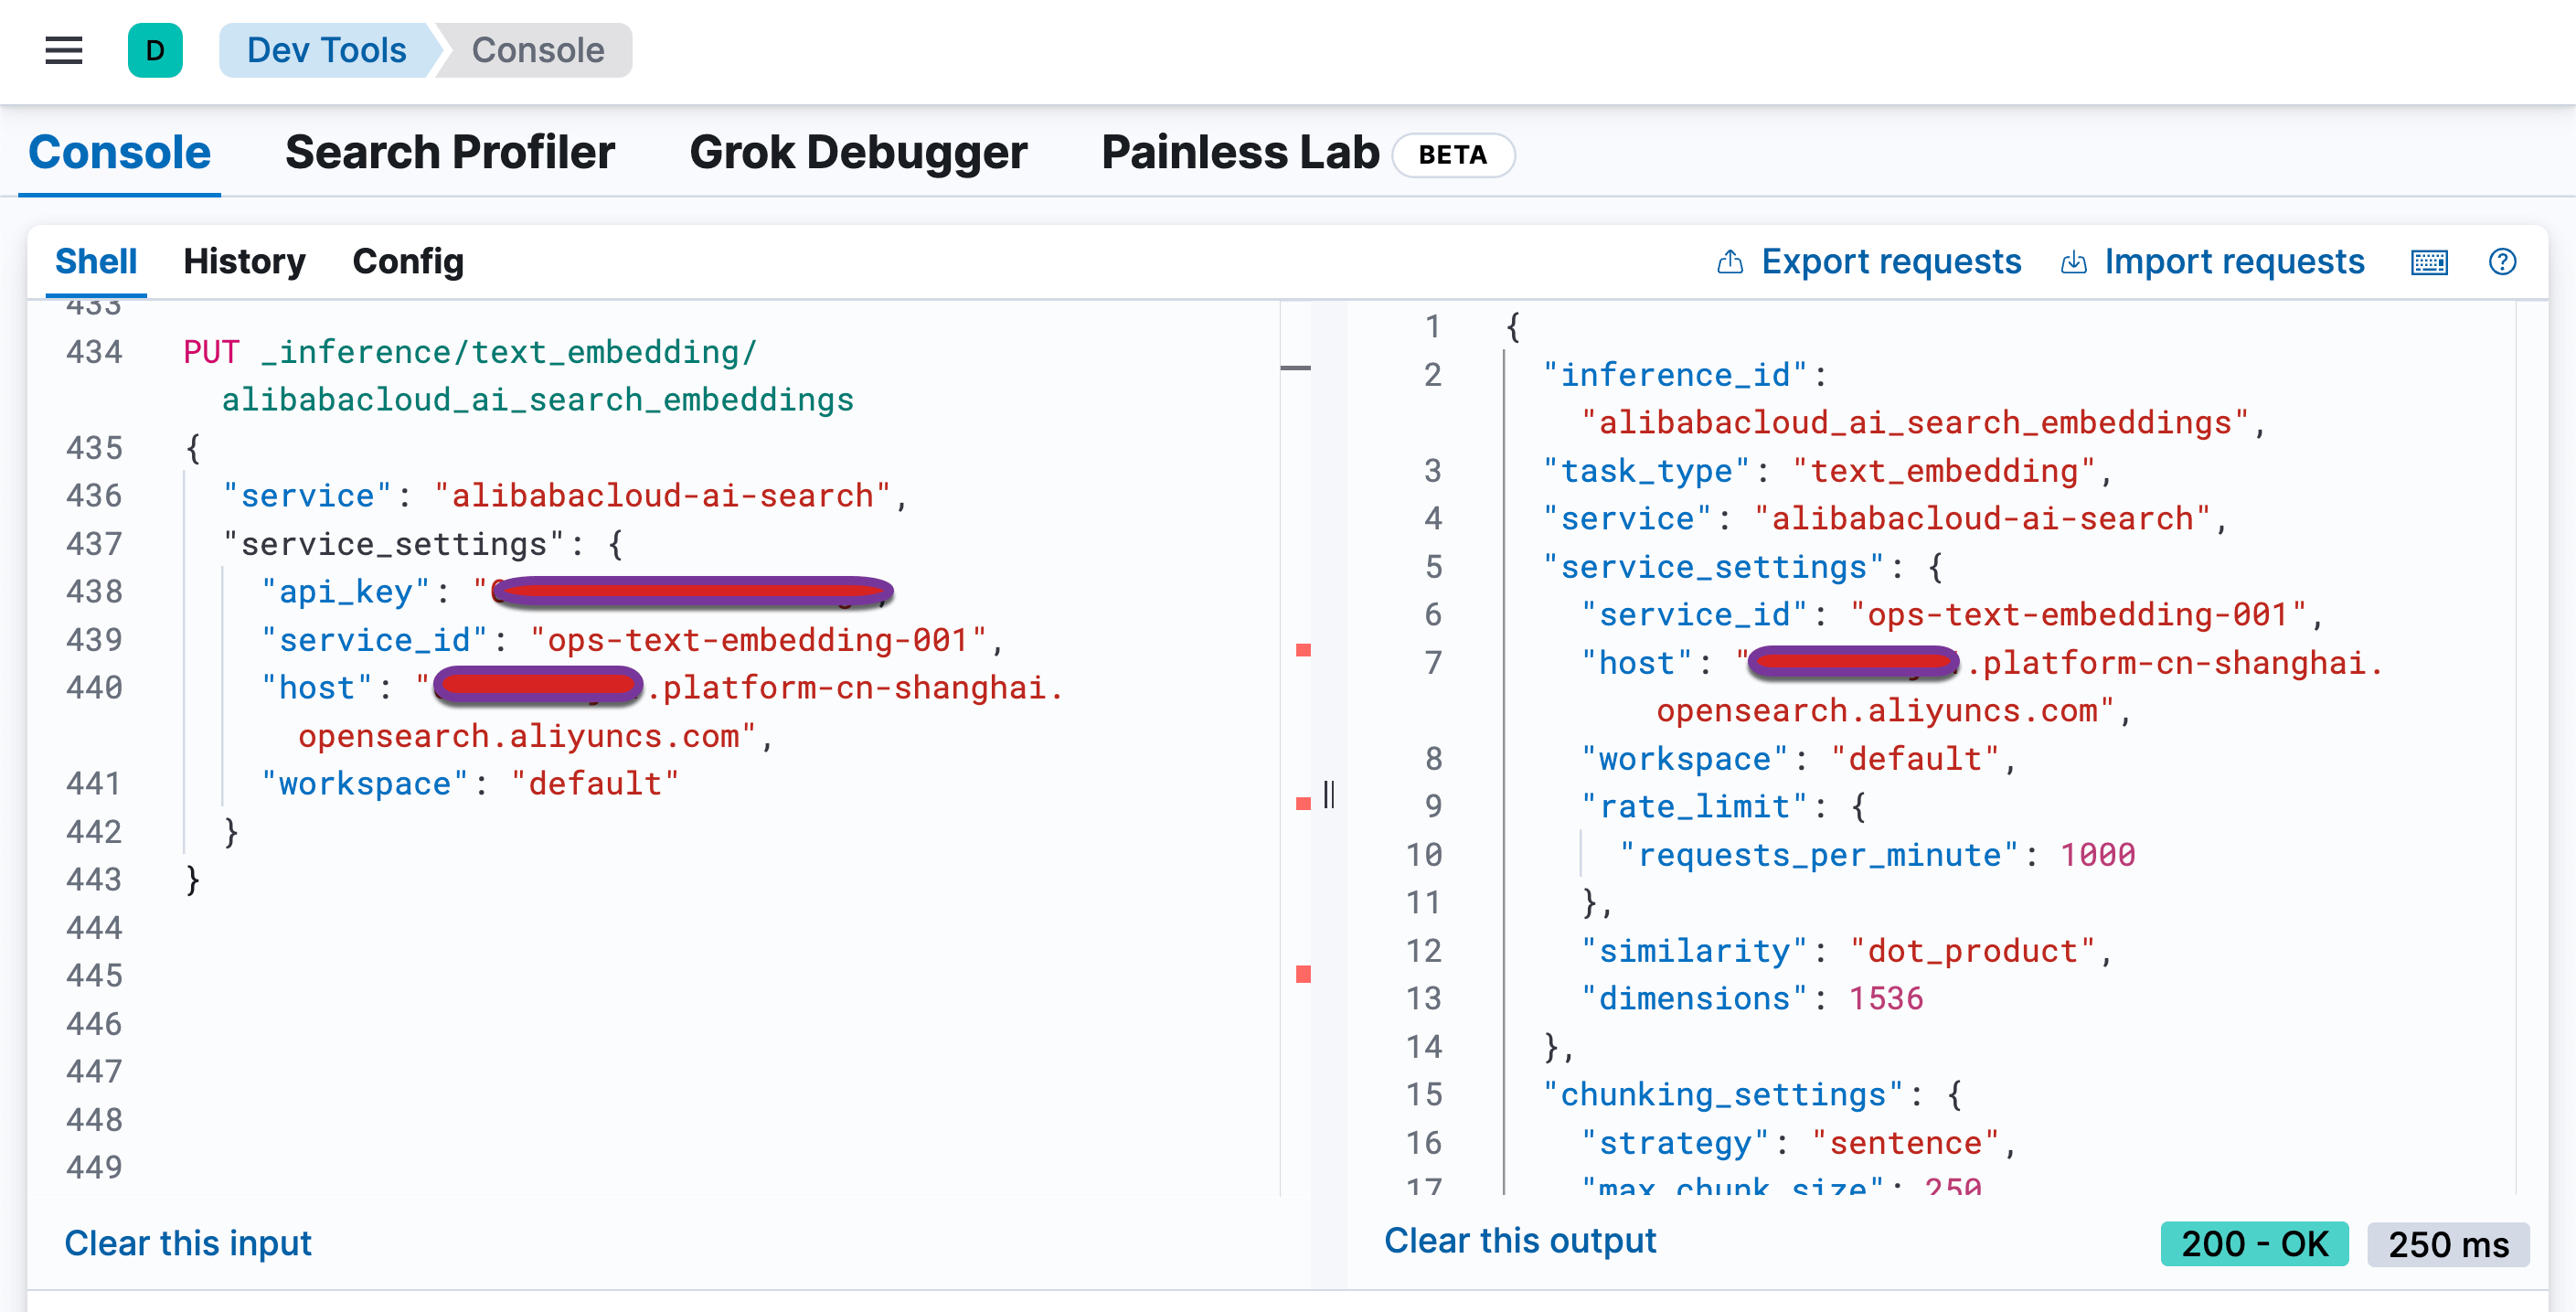Click "alibabacloud_ai_search_embeddings" in the request path
The image size is (2576, 1312).
[x=538, y=400]
